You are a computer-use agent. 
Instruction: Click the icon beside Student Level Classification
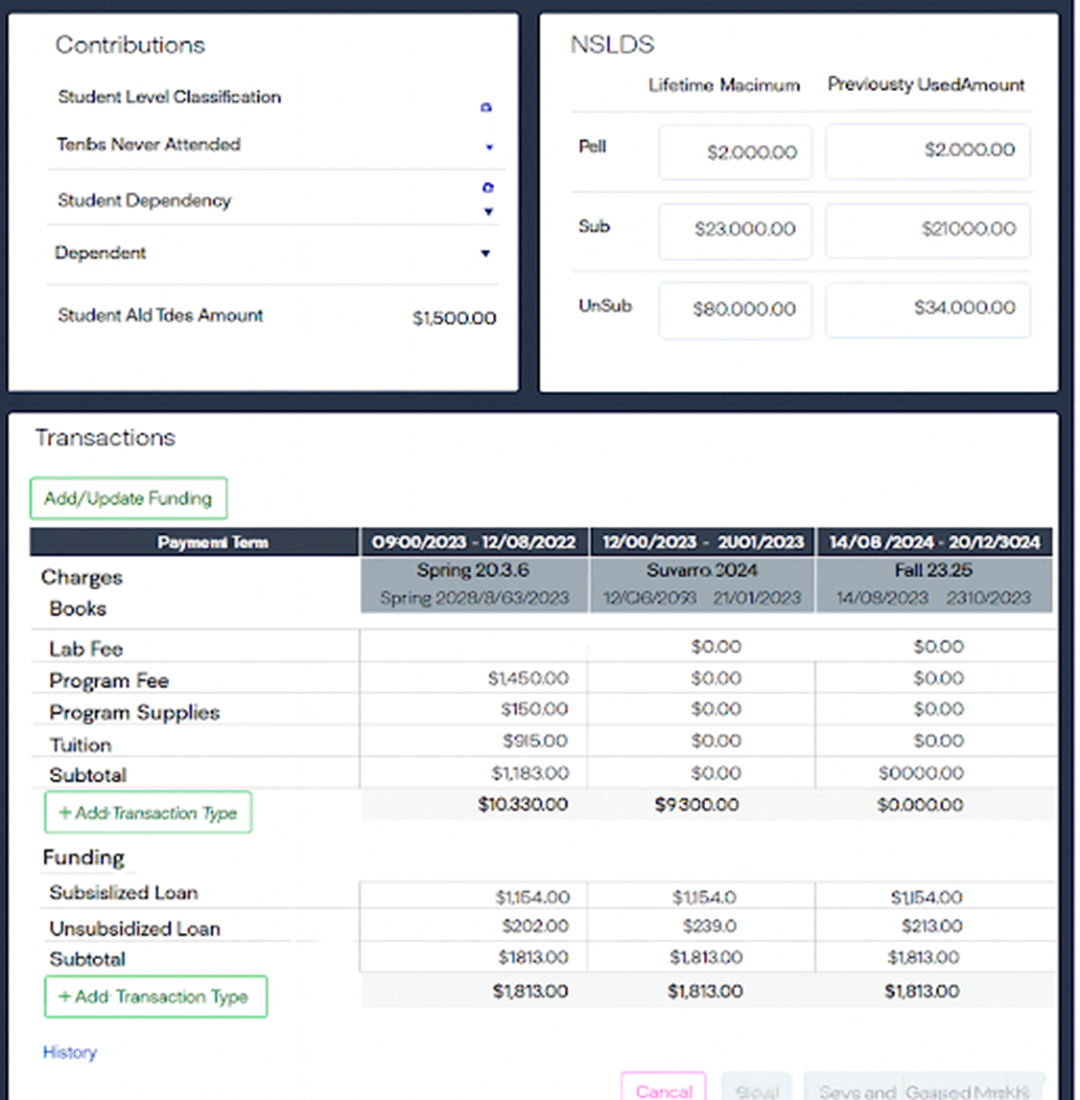pyautogui.click(x=486, y=107)
